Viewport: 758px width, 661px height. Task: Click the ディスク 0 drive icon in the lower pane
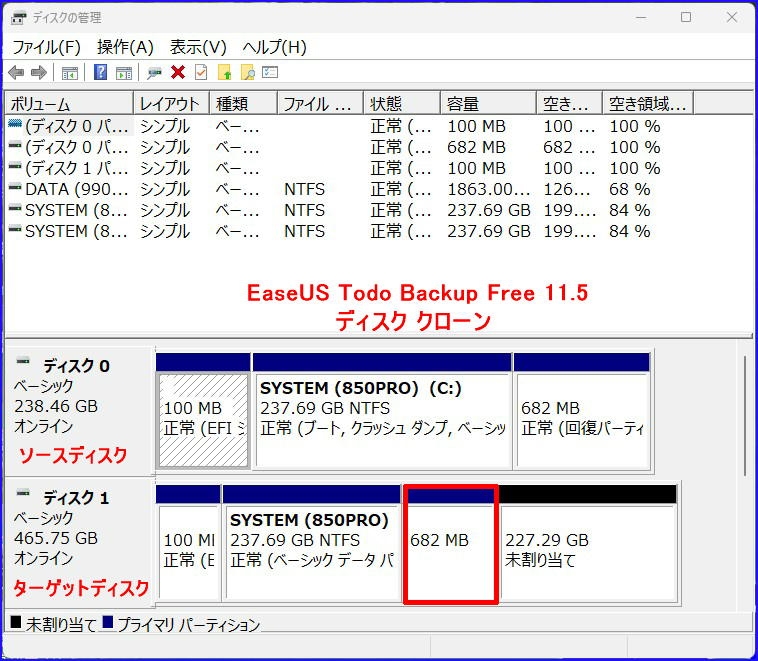(23, 361)
